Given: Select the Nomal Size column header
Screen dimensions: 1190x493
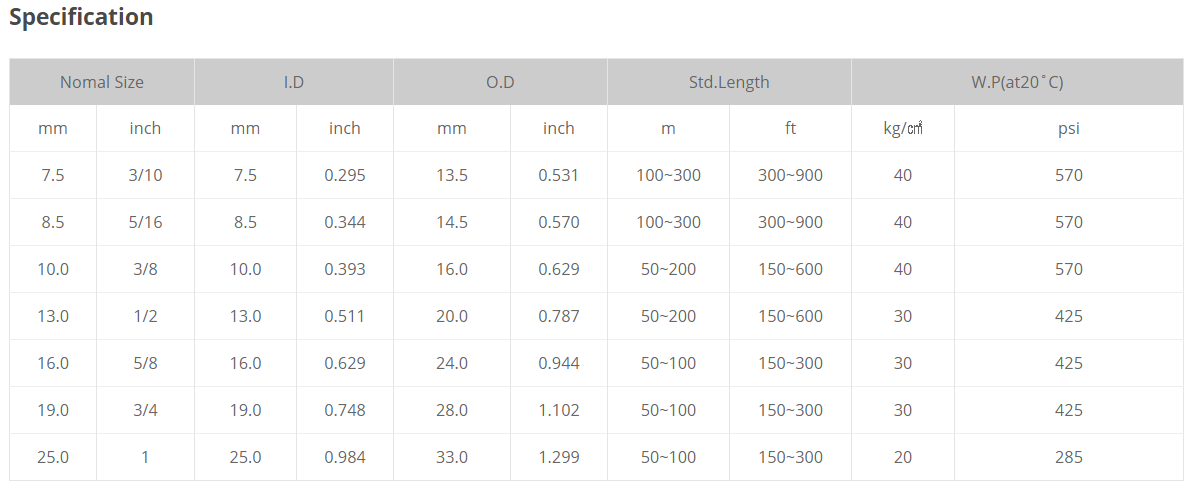Looking at the screenshot, I should click(102, 82).
